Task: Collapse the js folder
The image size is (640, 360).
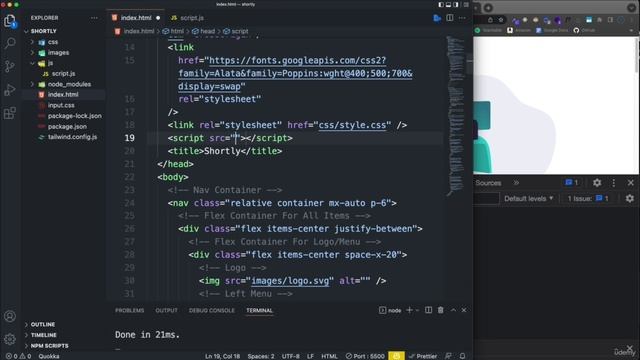Action: click(50, 63)
